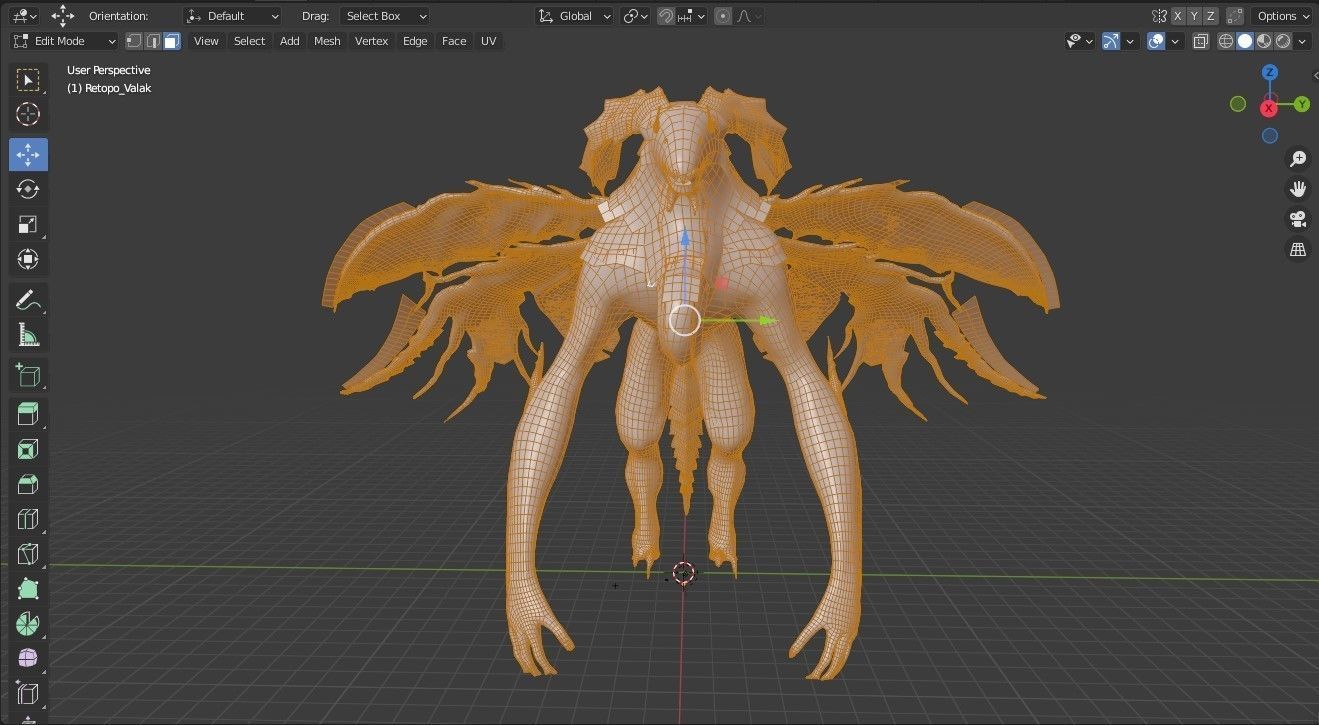
Task: Click the red X axis on the navigation gizmo
Action: [1270, 108]
